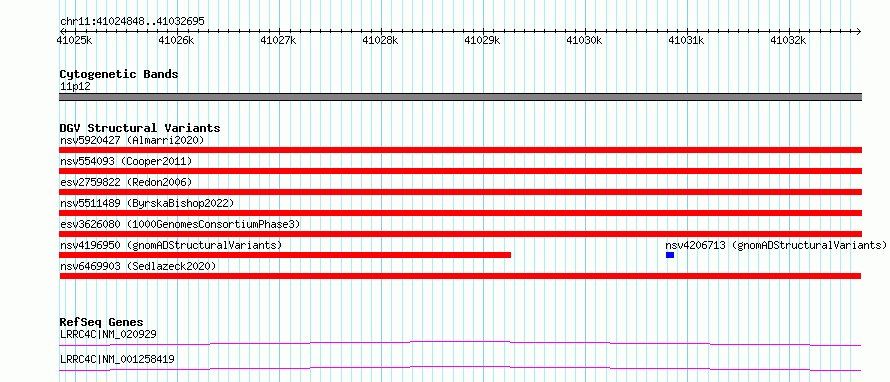Click the shorter red bar under nsv4196950
This screenshot has width=890, height=382.
(x=285, y=255)
